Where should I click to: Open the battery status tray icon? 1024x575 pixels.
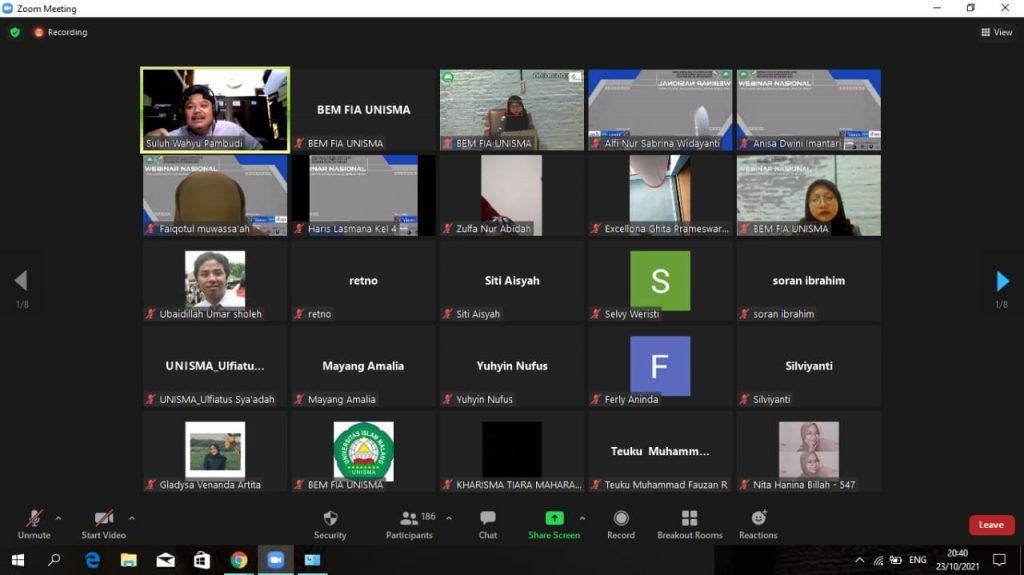(x=896, y=560)
